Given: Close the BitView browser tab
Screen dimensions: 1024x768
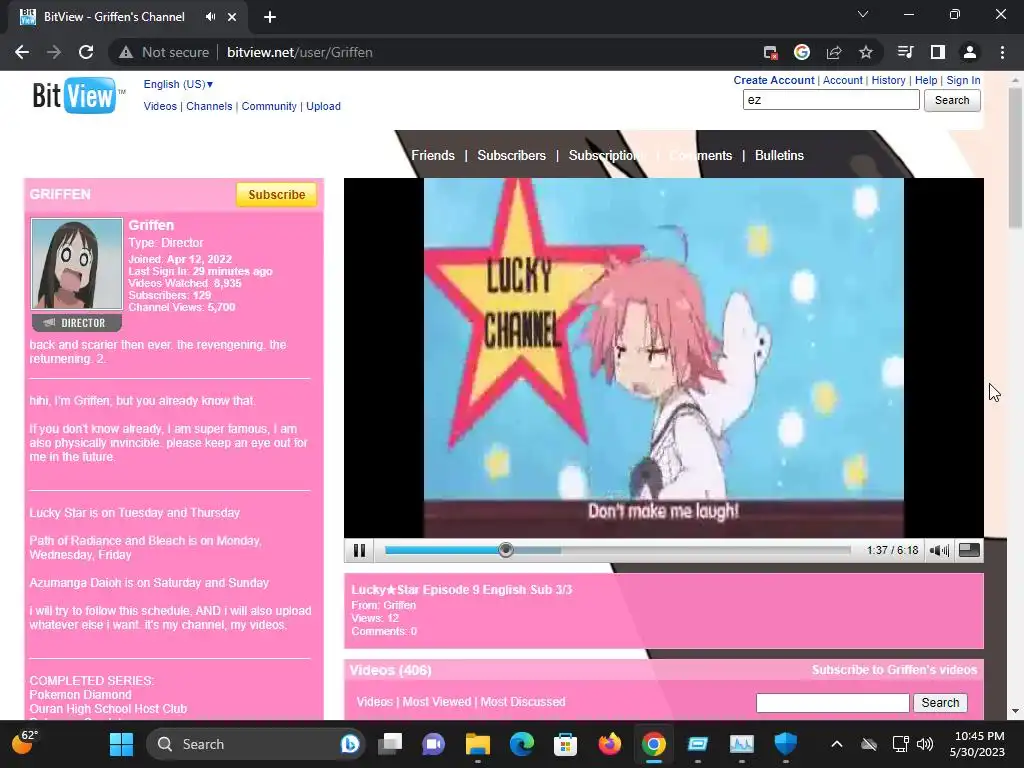Looking at the screenshot, I should tap(232, 17).
